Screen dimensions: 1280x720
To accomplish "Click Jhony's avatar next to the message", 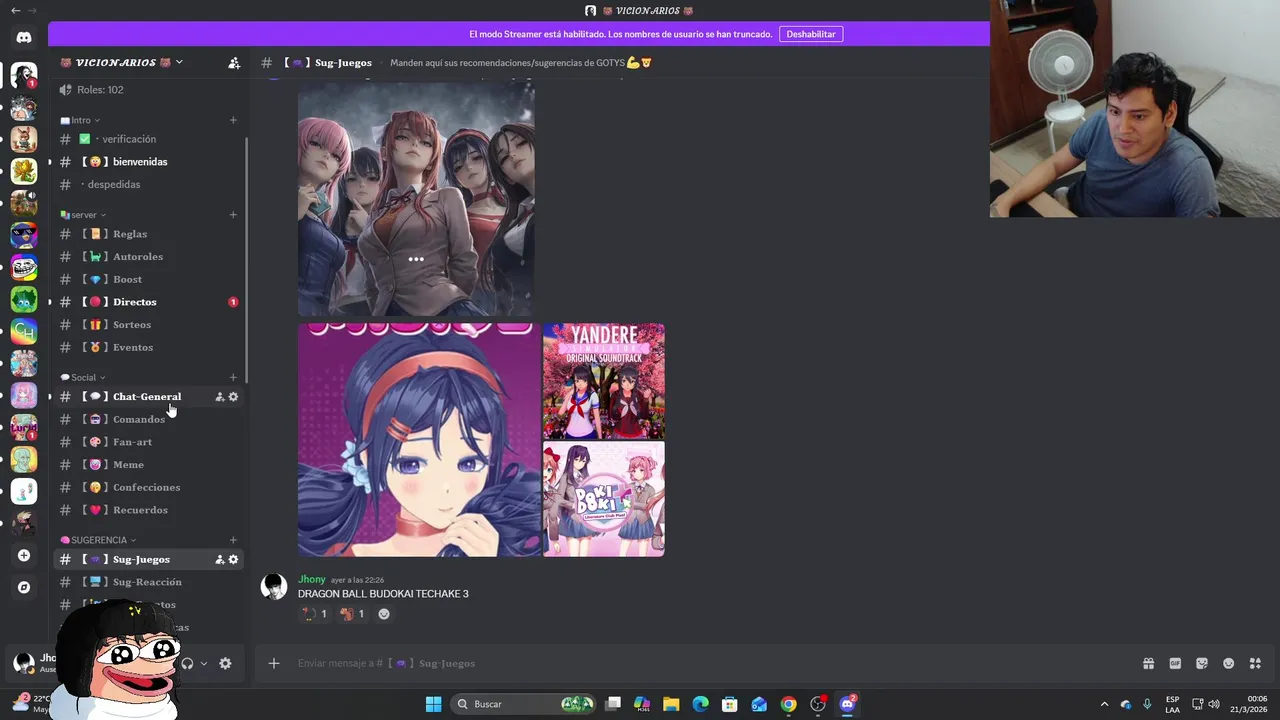I will coord(274,587).
